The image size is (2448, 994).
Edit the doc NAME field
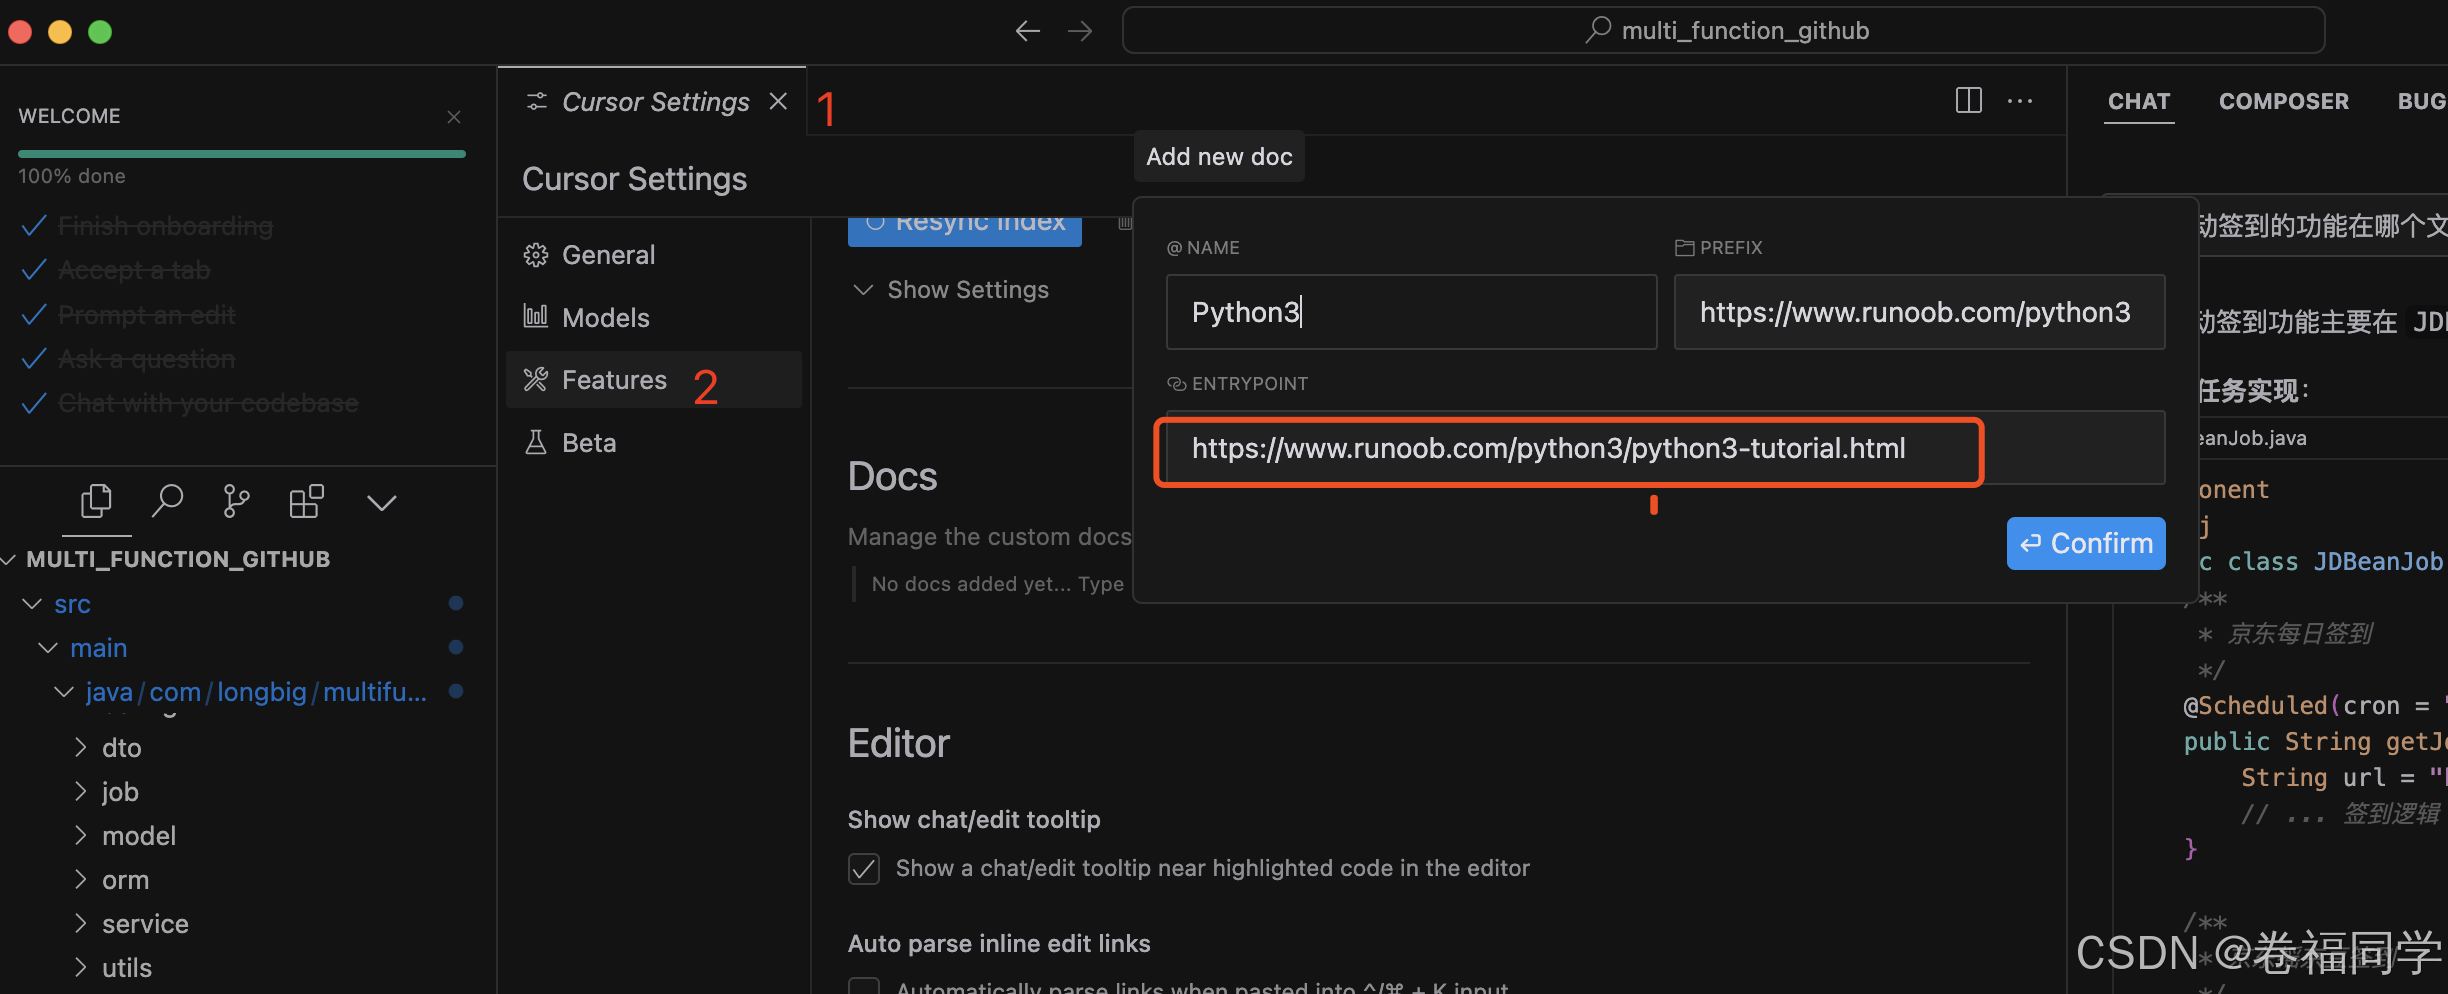[1411, 312]
